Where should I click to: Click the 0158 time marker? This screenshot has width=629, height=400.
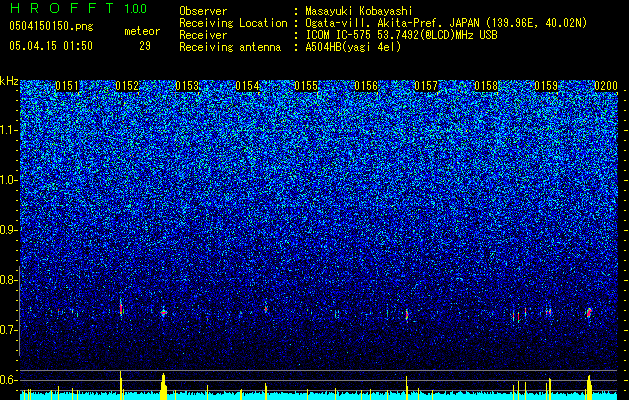[486, 86]
